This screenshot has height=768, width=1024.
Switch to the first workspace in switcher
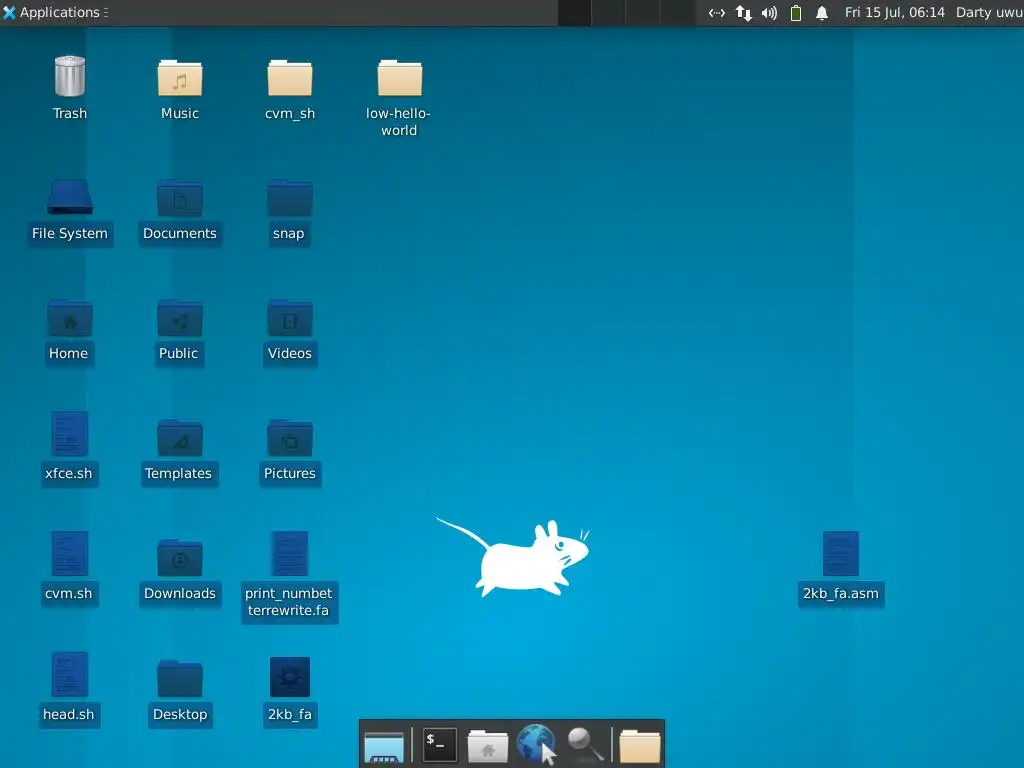575,12
